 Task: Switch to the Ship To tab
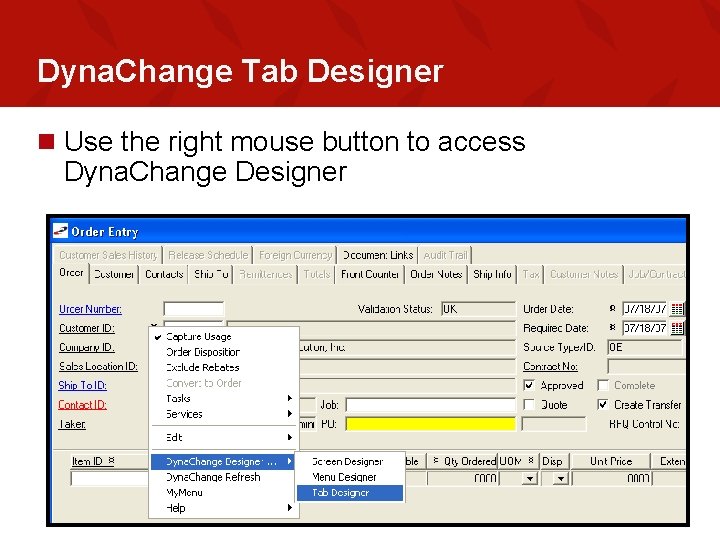[x=211, y=274]
